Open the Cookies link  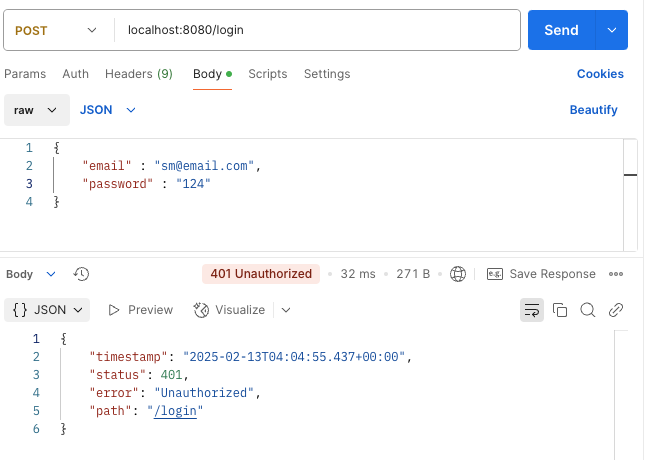600,74
